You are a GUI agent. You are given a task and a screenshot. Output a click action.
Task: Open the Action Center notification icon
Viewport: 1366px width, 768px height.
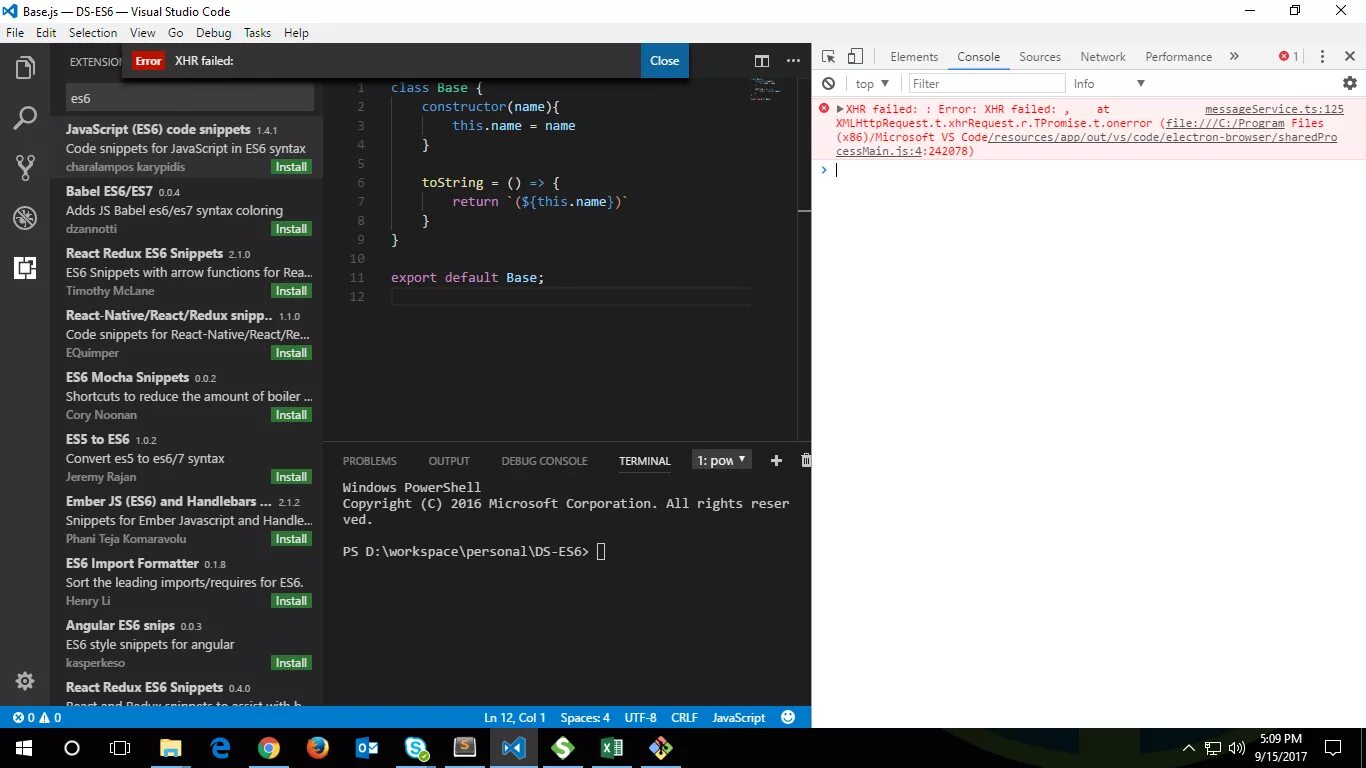[1333, 747]
